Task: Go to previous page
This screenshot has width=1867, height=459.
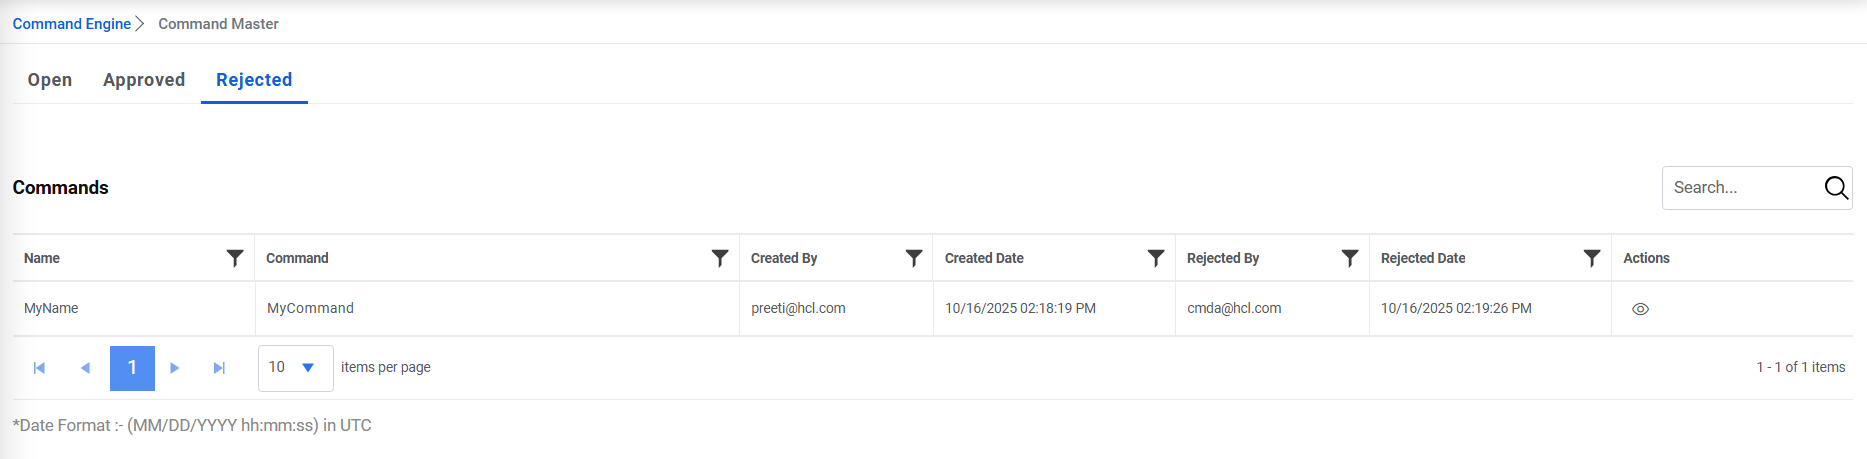Action: tap(85, 368)
